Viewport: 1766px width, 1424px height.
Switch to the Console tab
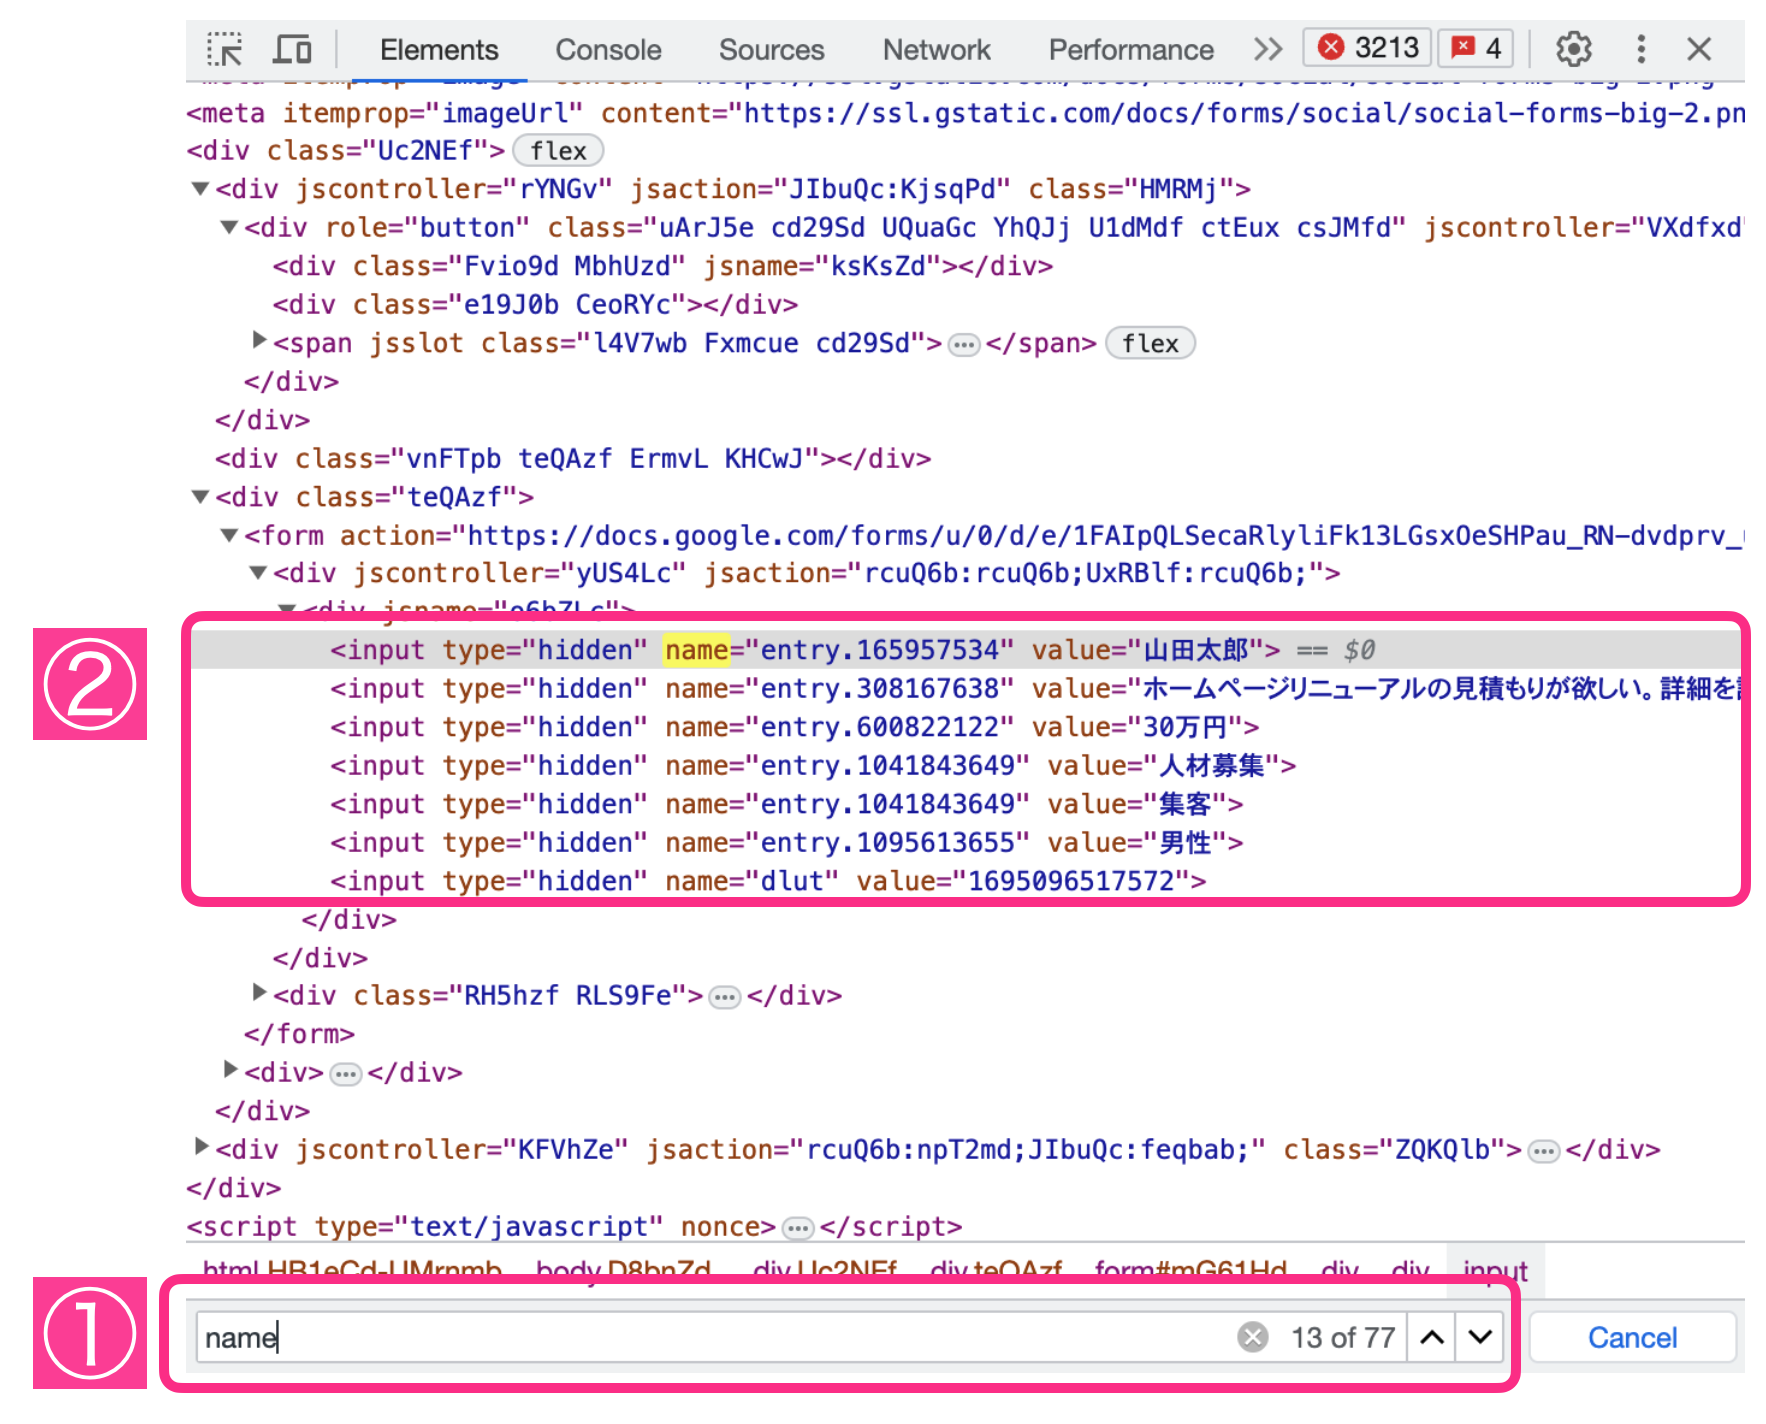608,49
